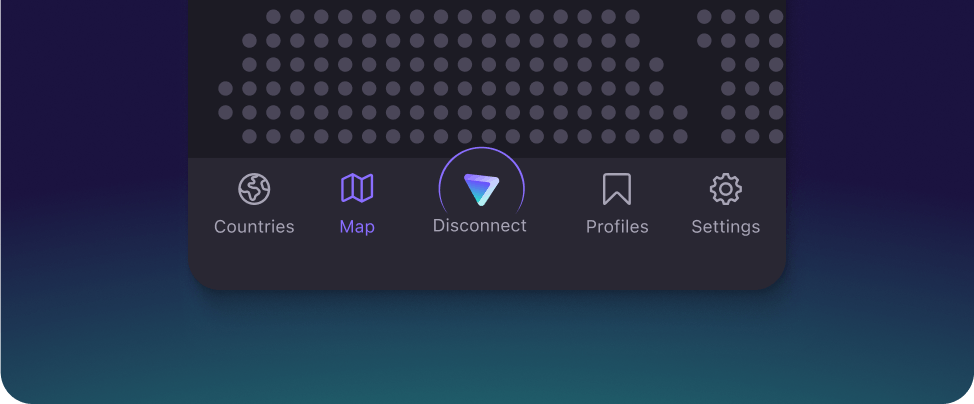Viewport: 974px width, 404px height.
Task: Open the Countries tab label
Action: (x=254, y=227)
